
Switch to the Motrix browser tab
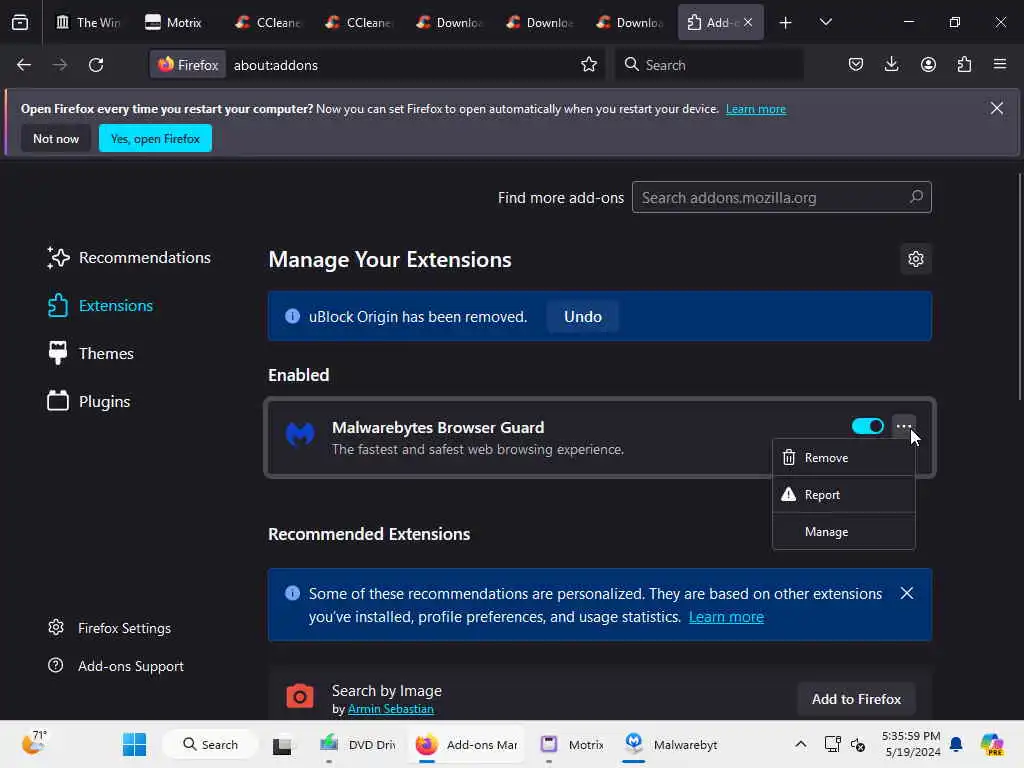174,23
